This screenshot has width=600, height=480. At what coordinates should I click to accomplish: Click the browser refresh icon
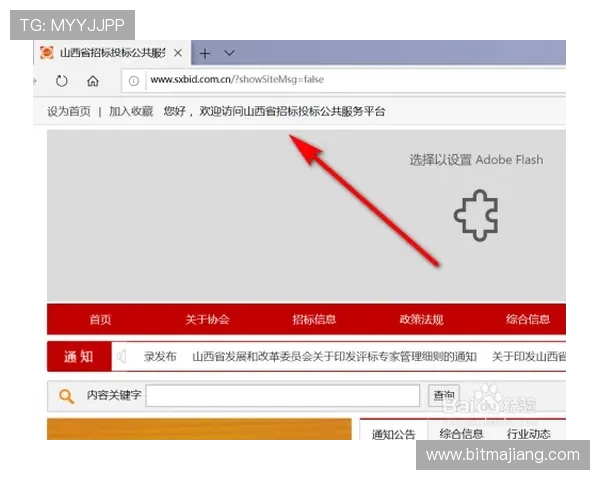(x=62, y=81)
